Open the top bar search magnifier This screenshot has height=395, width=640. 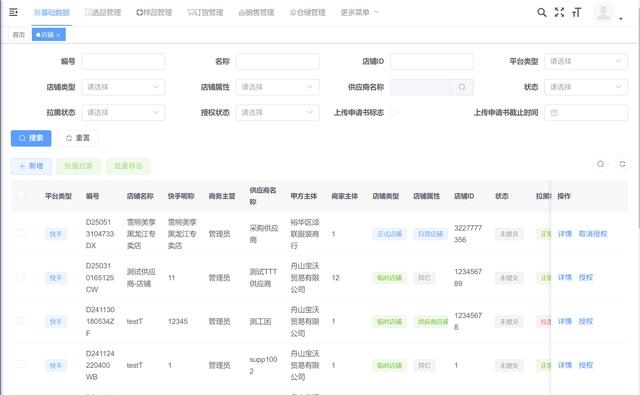pos(542,12)
